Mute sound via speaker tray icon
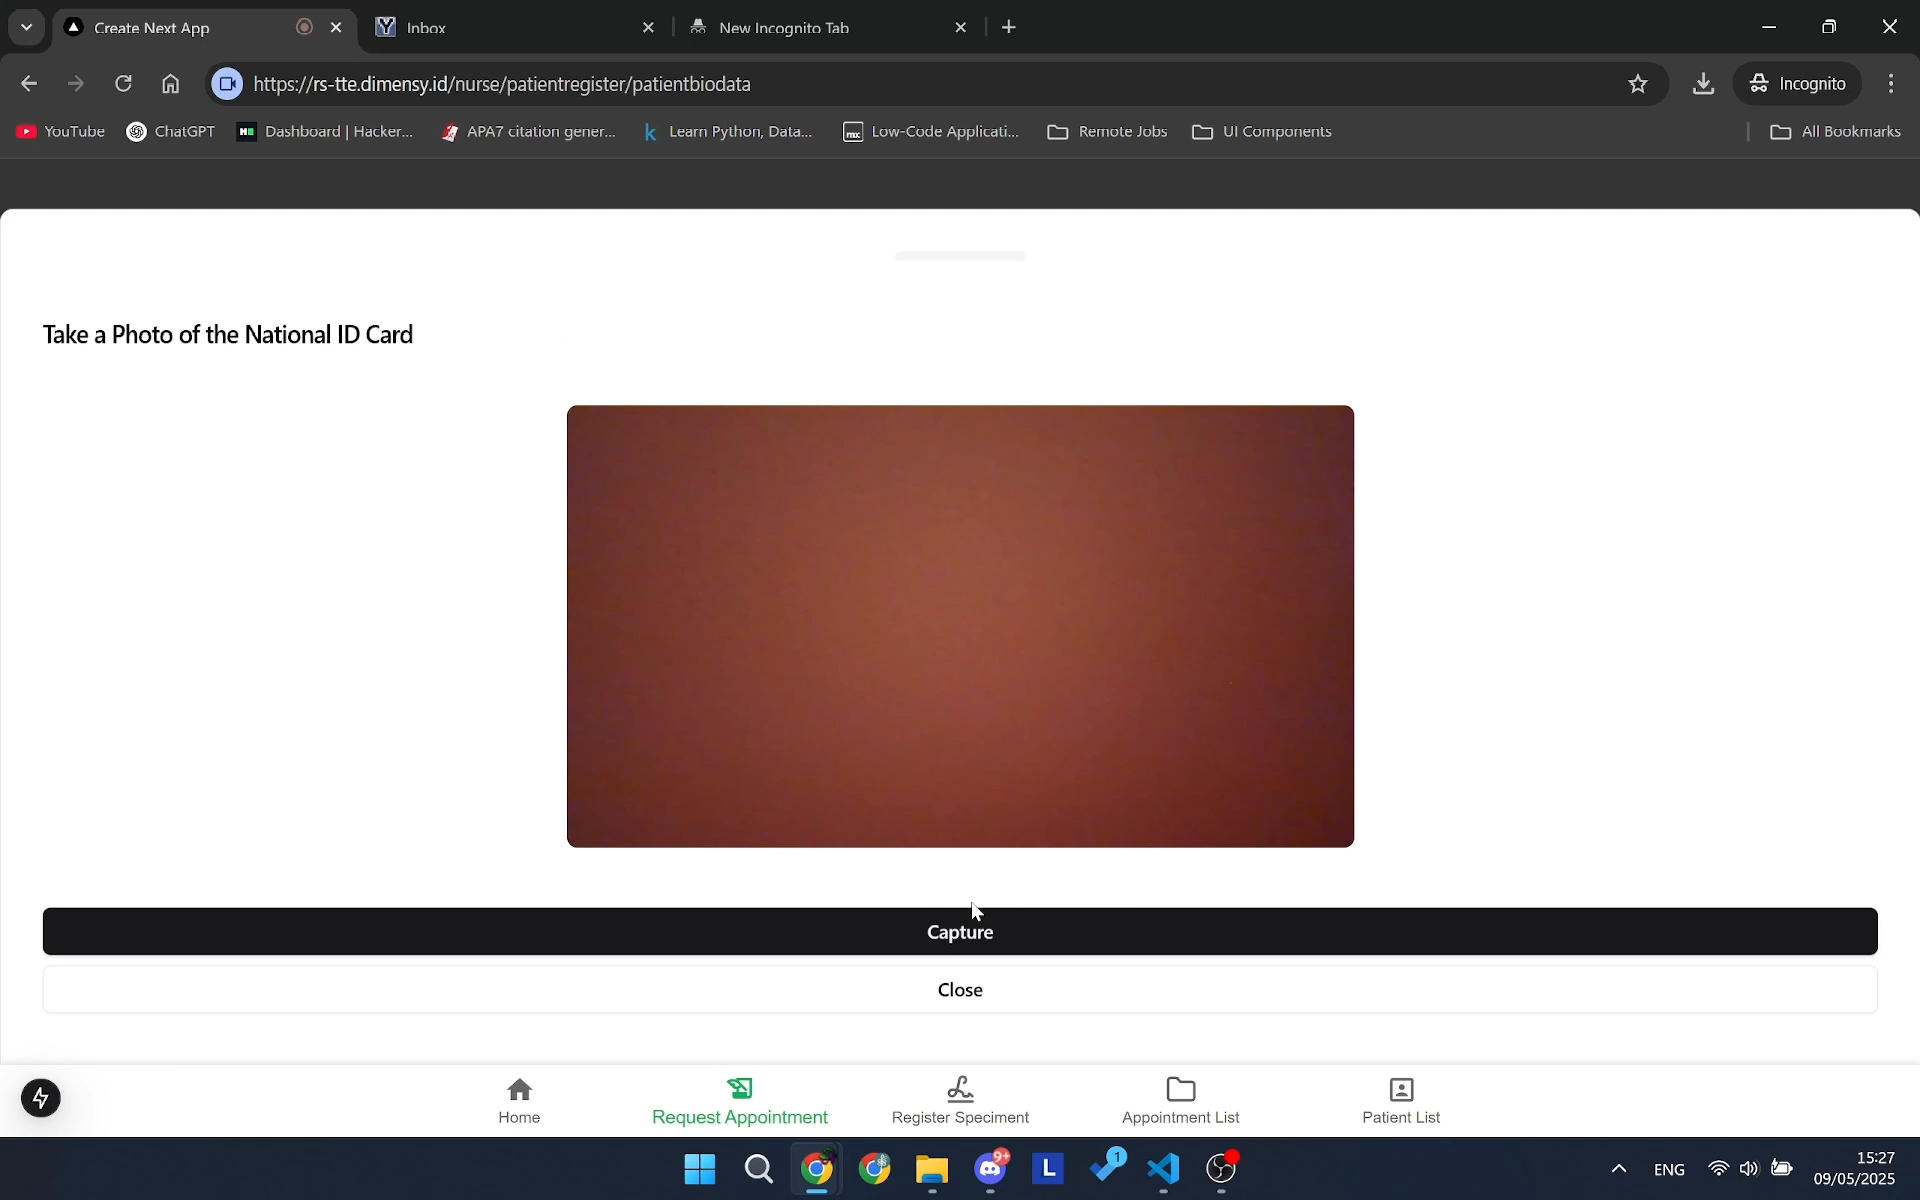1920x1200 pixels. (x=1749, y=1169)
